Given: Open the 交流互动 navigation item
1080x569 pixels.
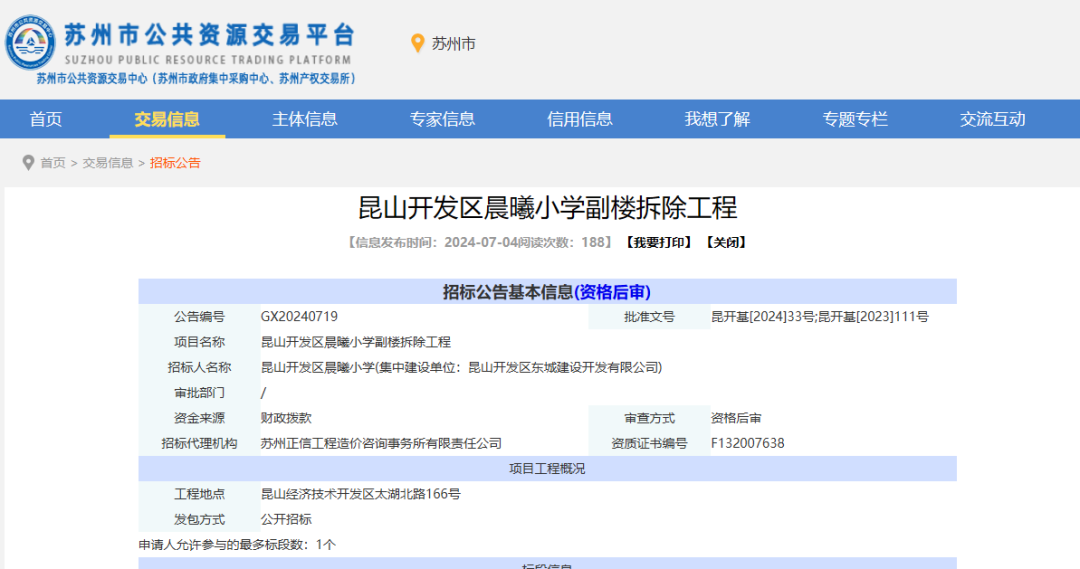Looking at the screenshot, I should coord(992,119).
